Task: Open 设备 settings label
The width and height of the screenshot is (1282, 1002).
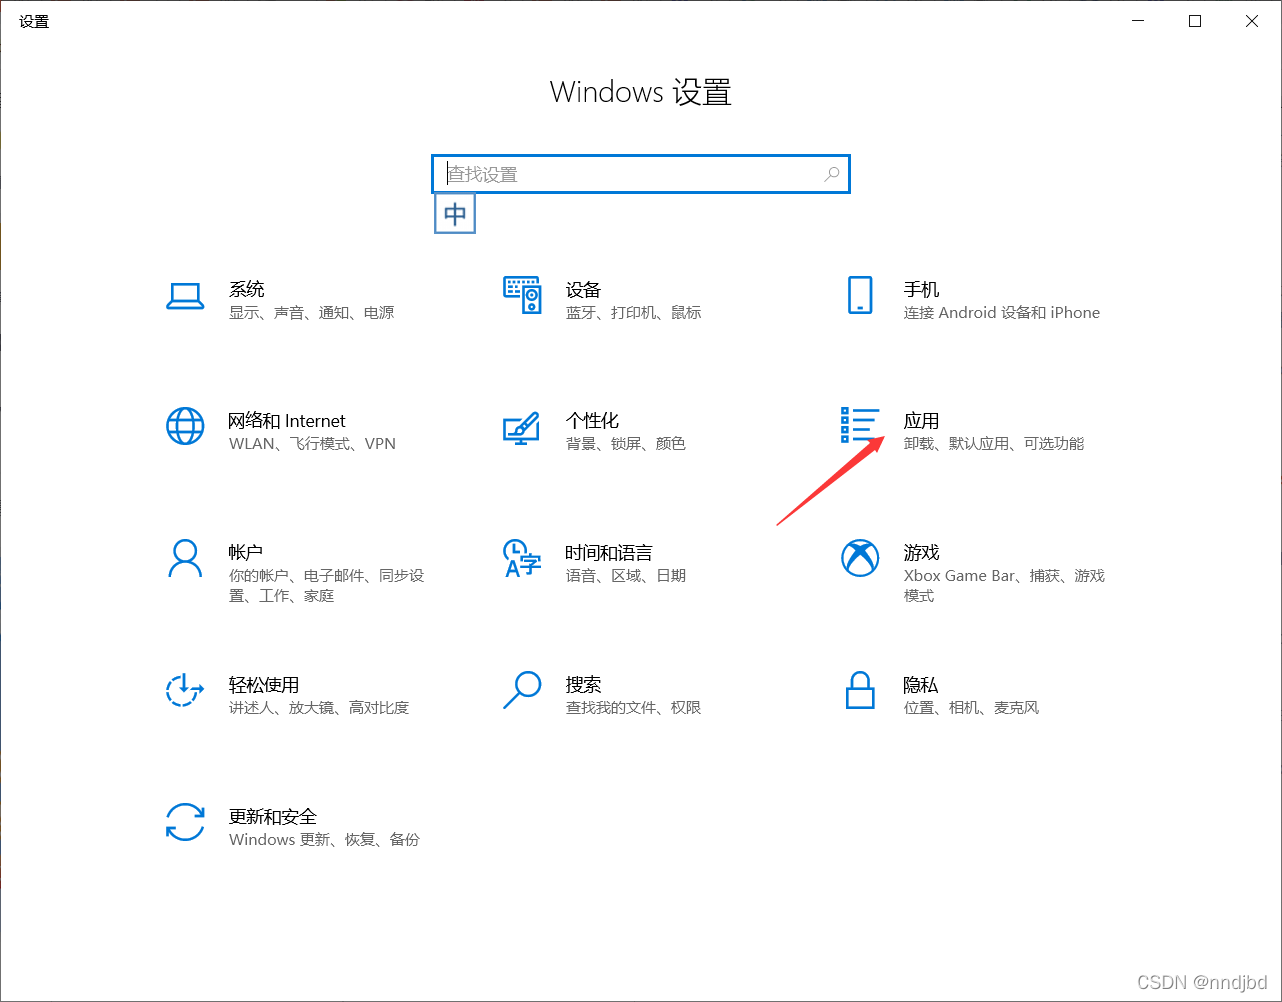Action: [583, 289]
